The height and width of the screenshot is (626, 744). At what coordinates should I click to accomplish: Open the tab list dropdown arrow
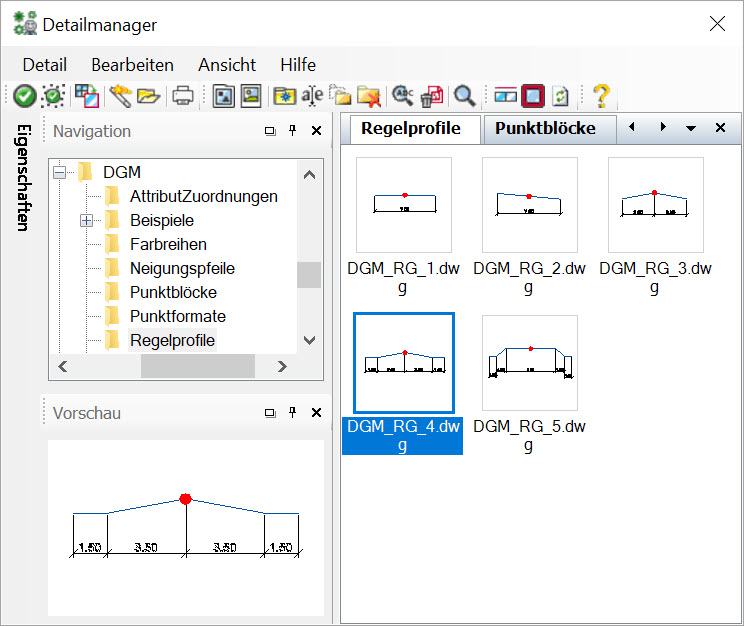[690, 129]
